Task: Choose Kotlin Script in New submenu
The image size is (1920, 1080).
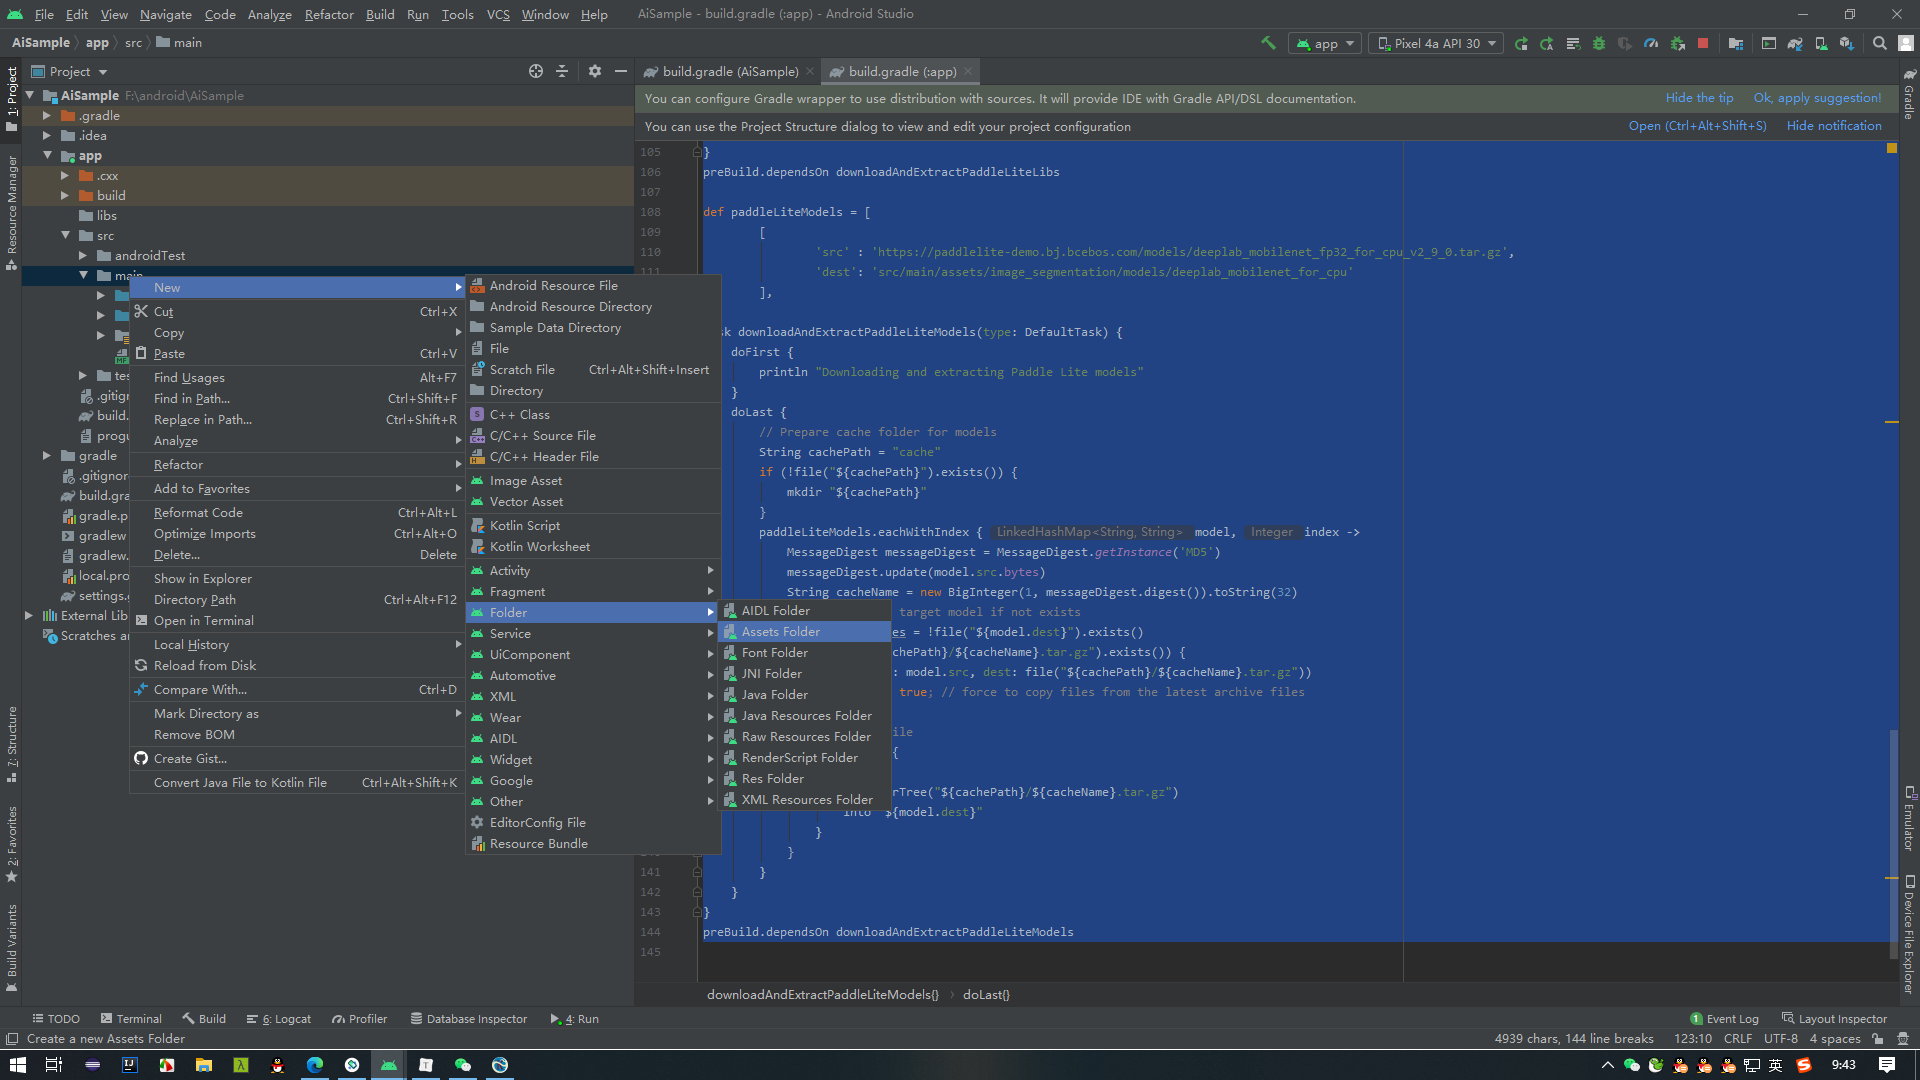Action: tap(593, 526)
